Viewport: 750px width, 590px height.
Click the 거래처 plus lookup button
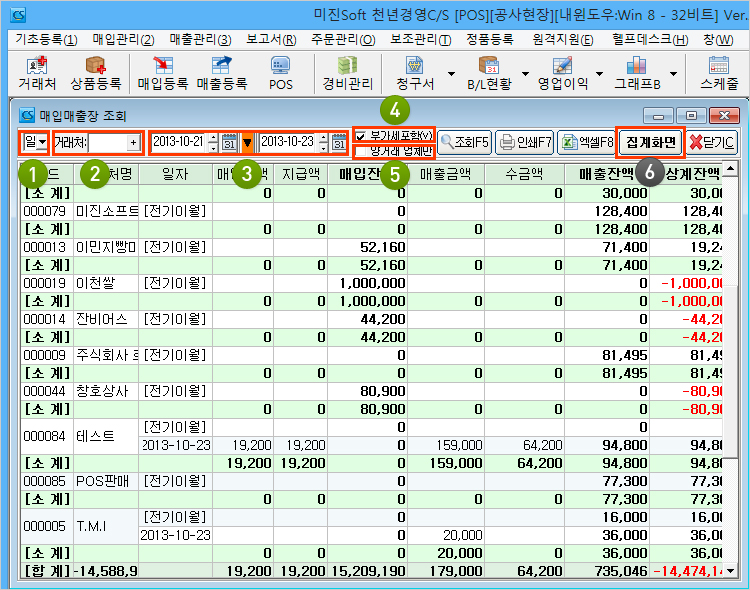(x=133, y=142)
